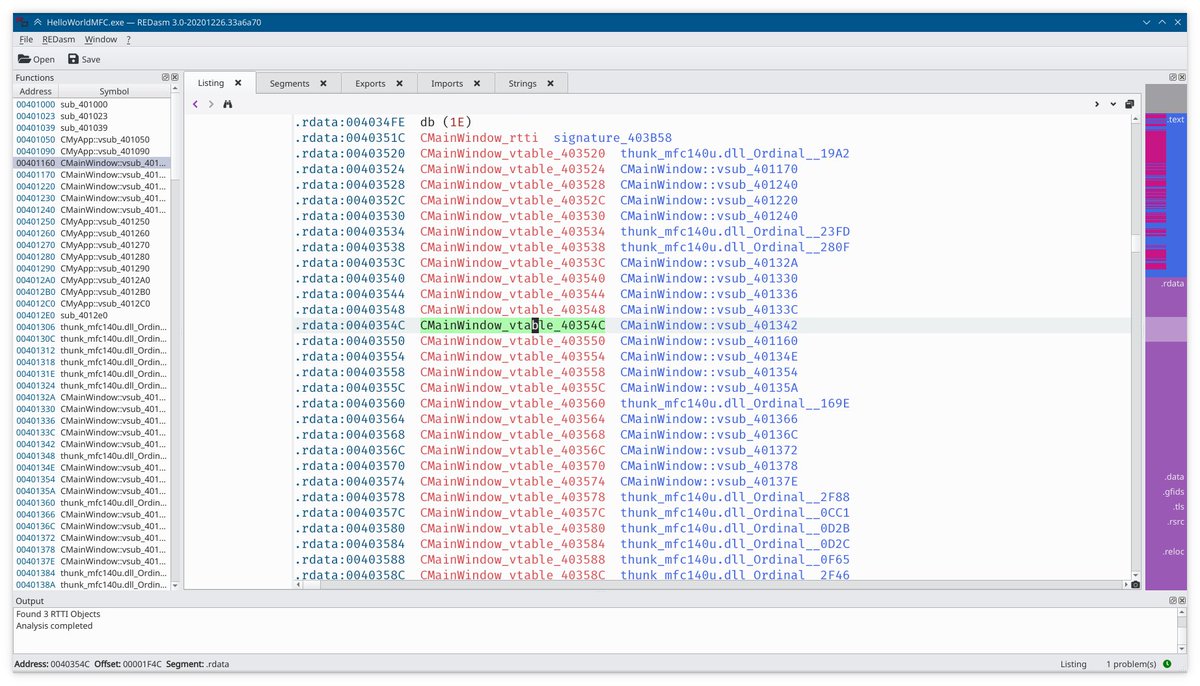Viewport: 1200px width, 686px height.
Task: Open the File menu
Action: coord(26,40)
